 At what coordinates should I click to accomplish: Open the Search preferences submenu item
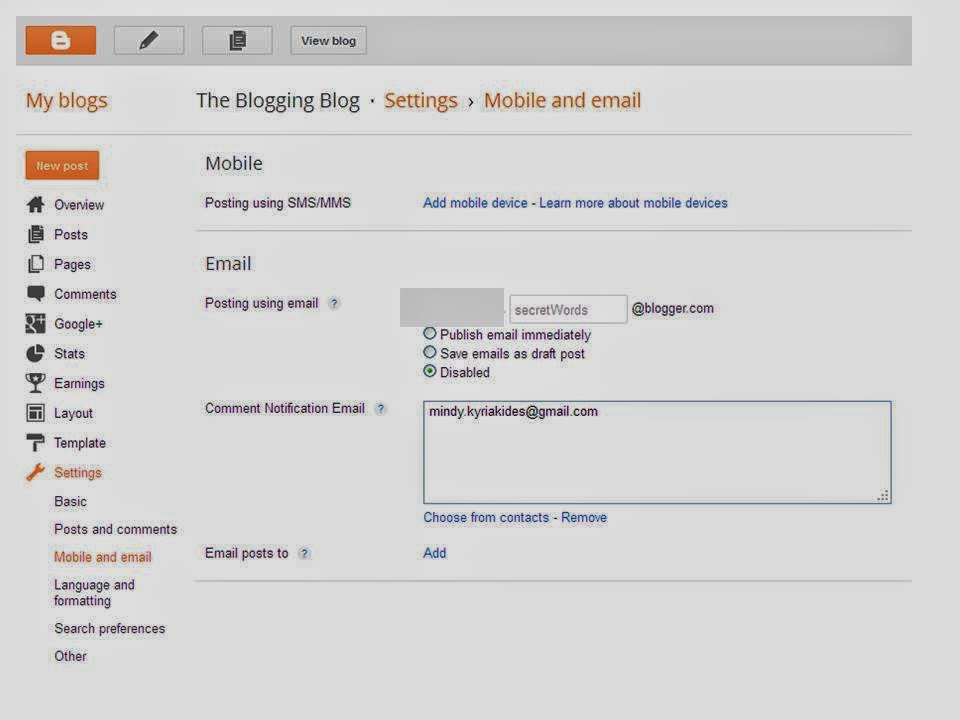110,629
